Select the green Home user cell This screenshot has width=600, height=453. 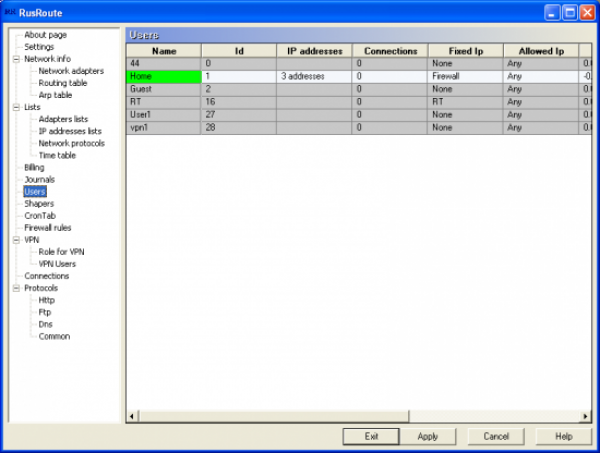164,77
